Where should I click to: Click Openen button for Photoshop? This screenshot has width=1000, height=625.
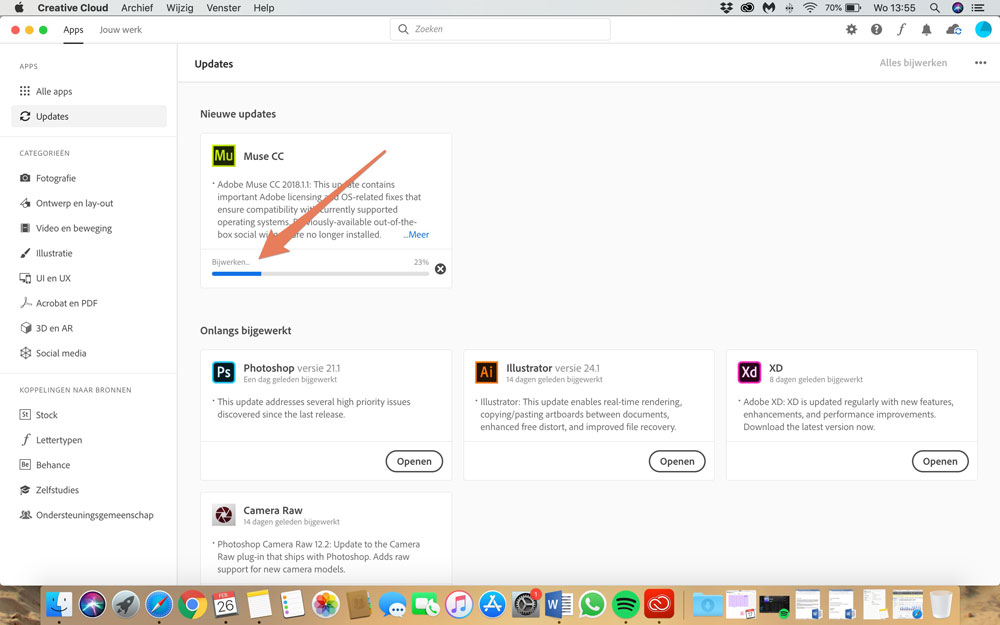414,461
